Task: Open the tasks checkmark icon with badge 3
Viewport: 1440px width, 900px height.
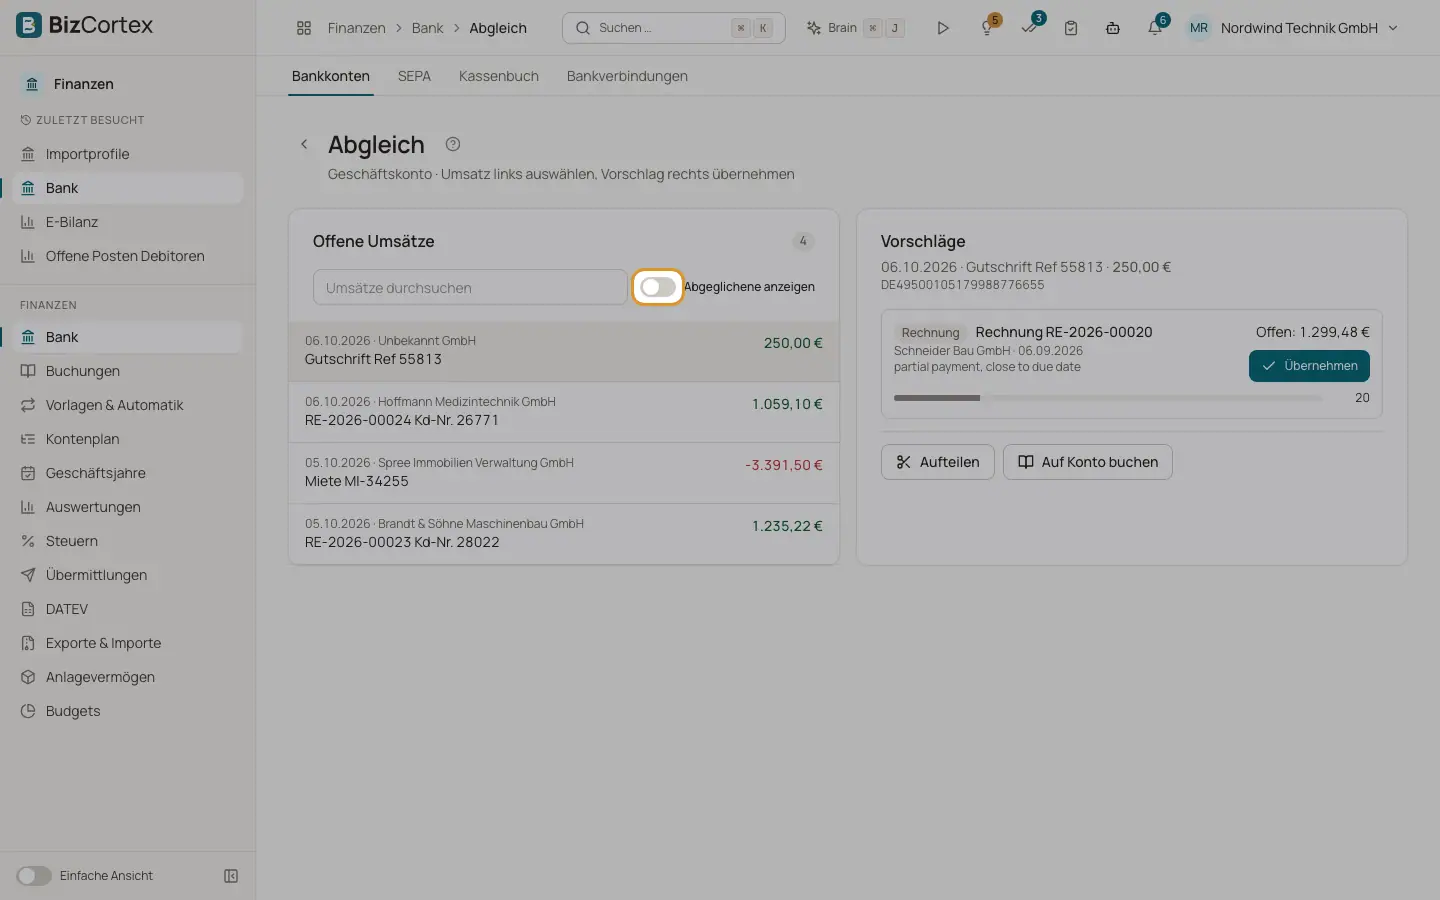Action: [x=1029, y=28]
